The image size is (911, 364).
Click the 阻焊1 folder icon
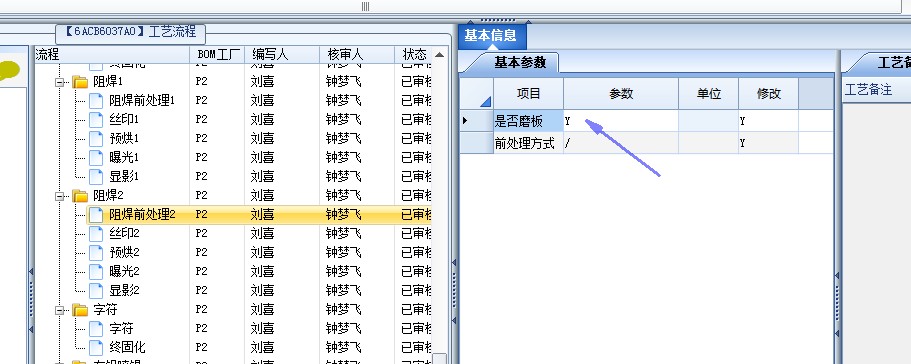(80, 82)
